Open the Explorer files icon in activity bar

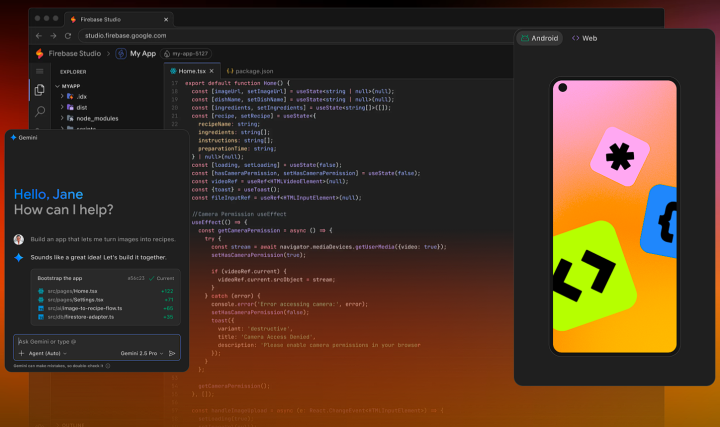(40, 90)
